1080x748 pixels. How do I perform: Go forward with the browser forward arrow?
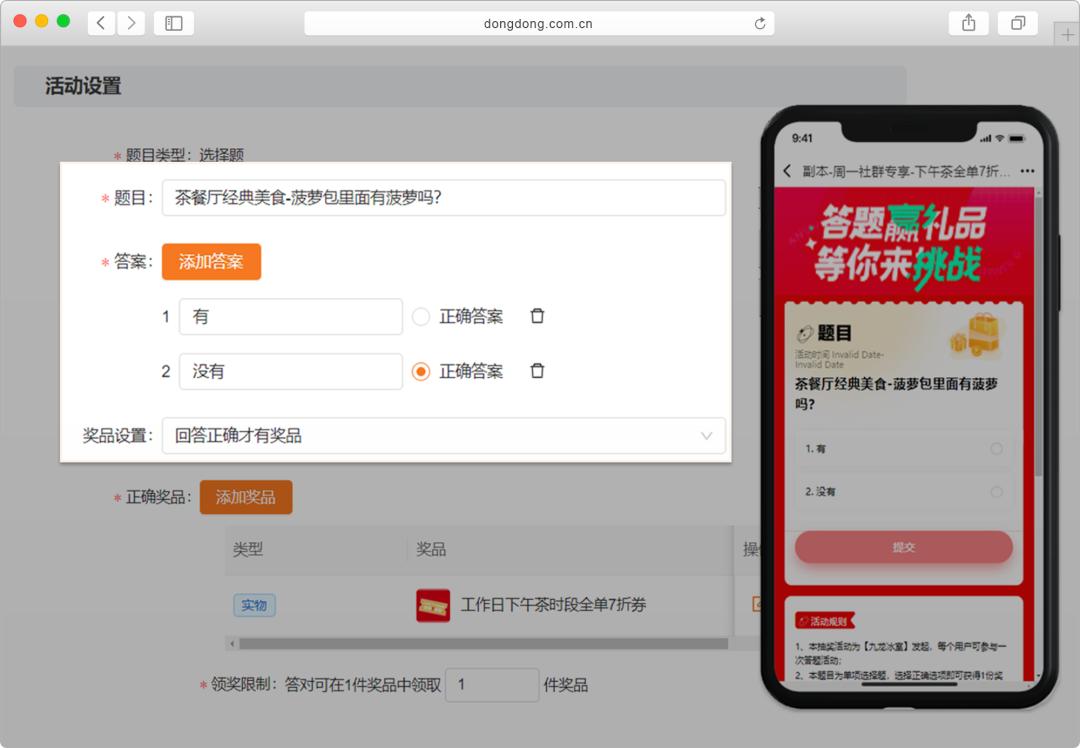click(131, 23)
